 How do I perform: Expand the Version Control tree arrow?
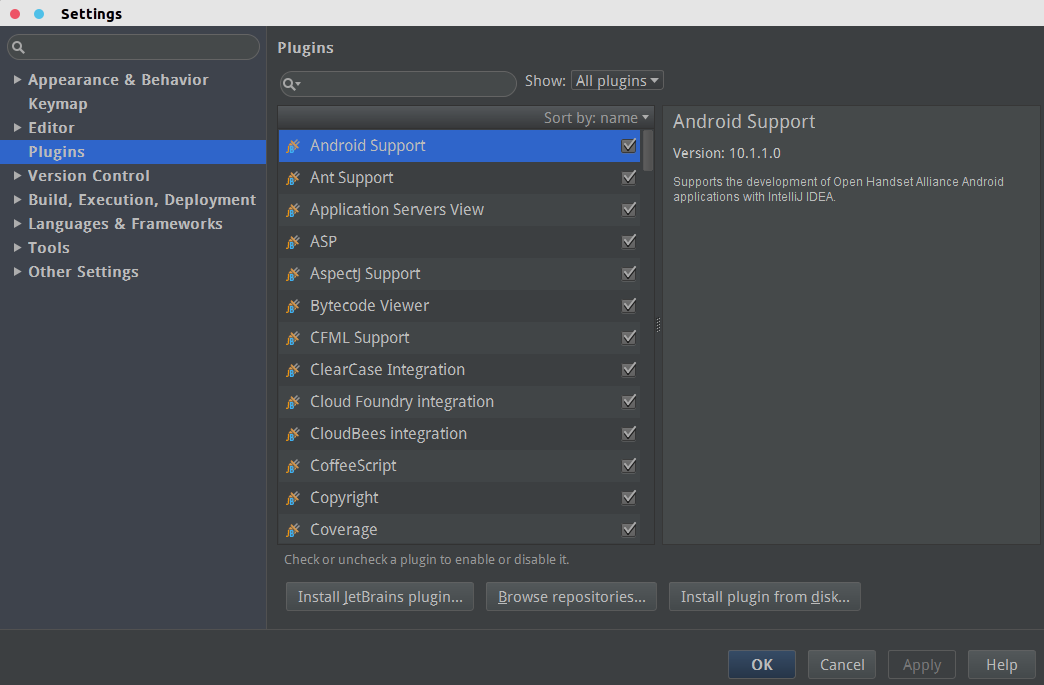[17, 176]
